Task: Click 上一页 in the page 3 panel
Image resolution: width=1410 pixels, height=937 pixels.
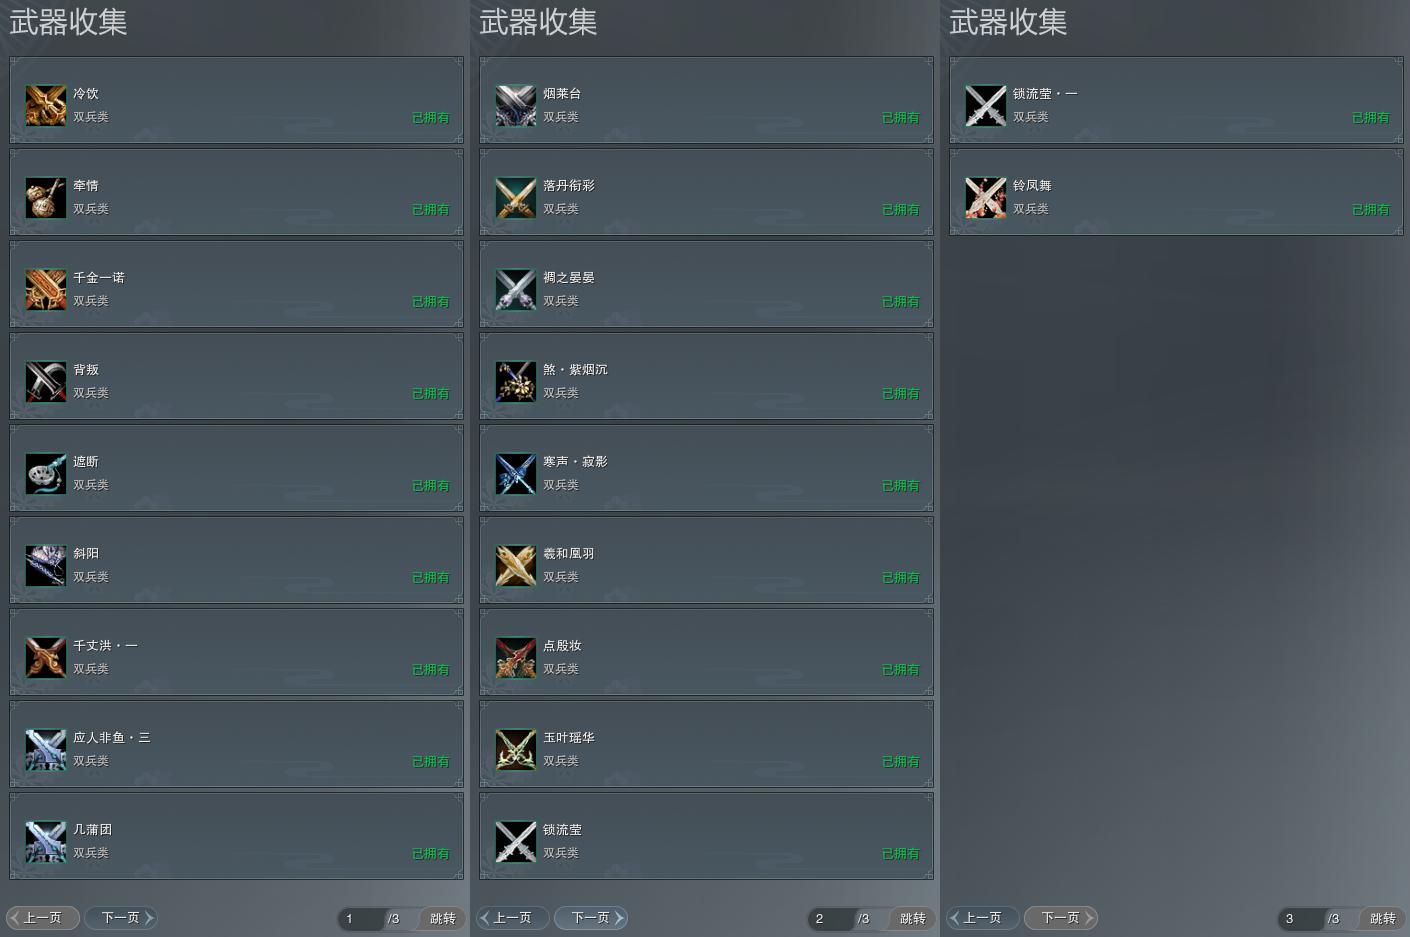Action: click(982, 917)
